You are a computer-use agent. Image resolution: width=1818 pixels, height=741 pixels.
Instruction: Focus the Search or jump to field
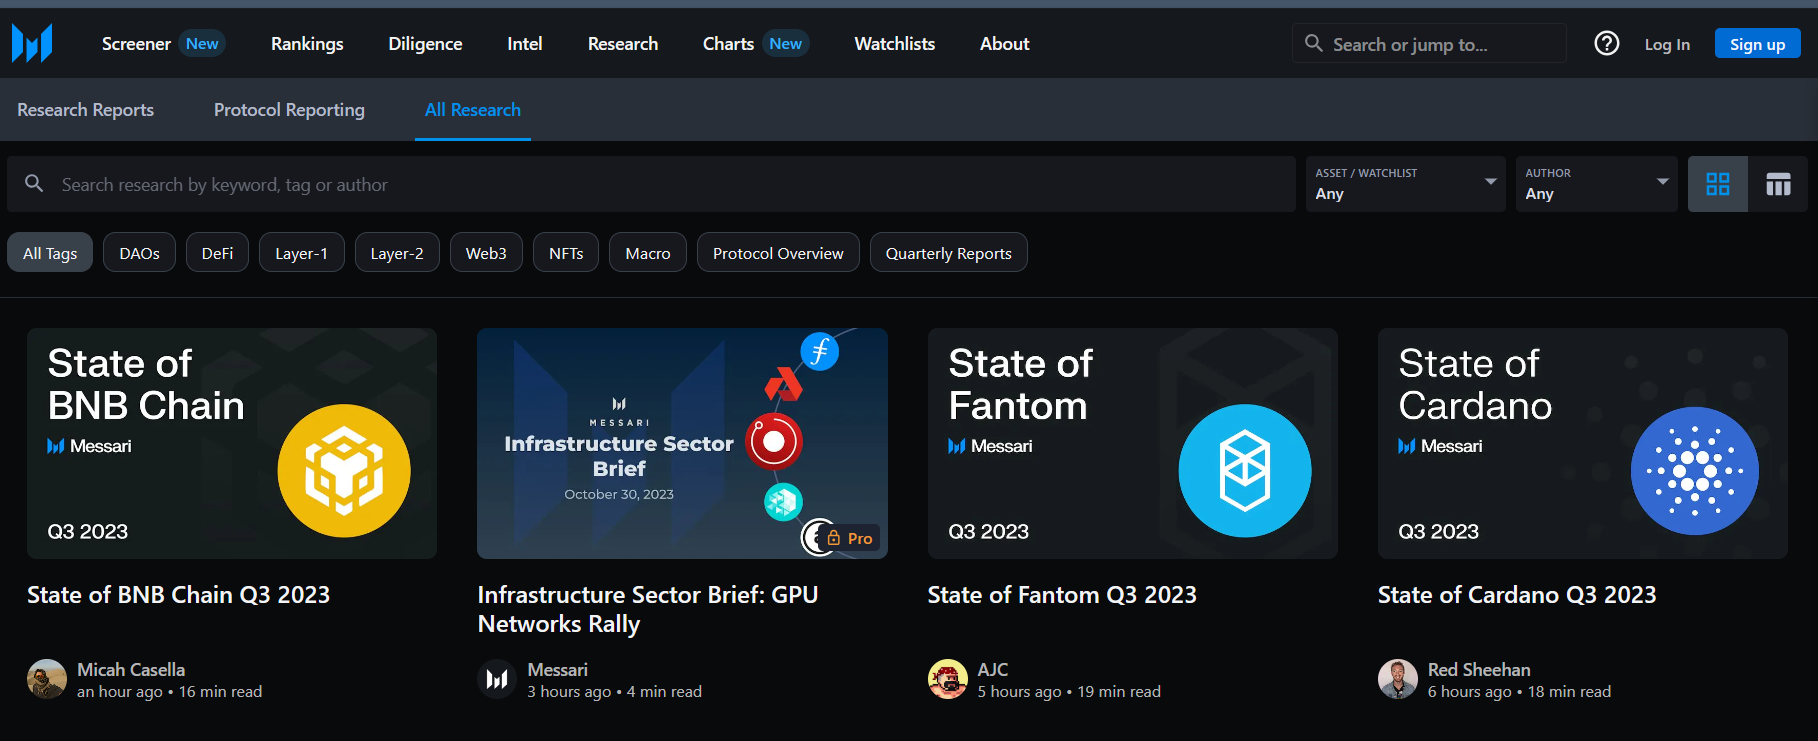click(1440, 44)
